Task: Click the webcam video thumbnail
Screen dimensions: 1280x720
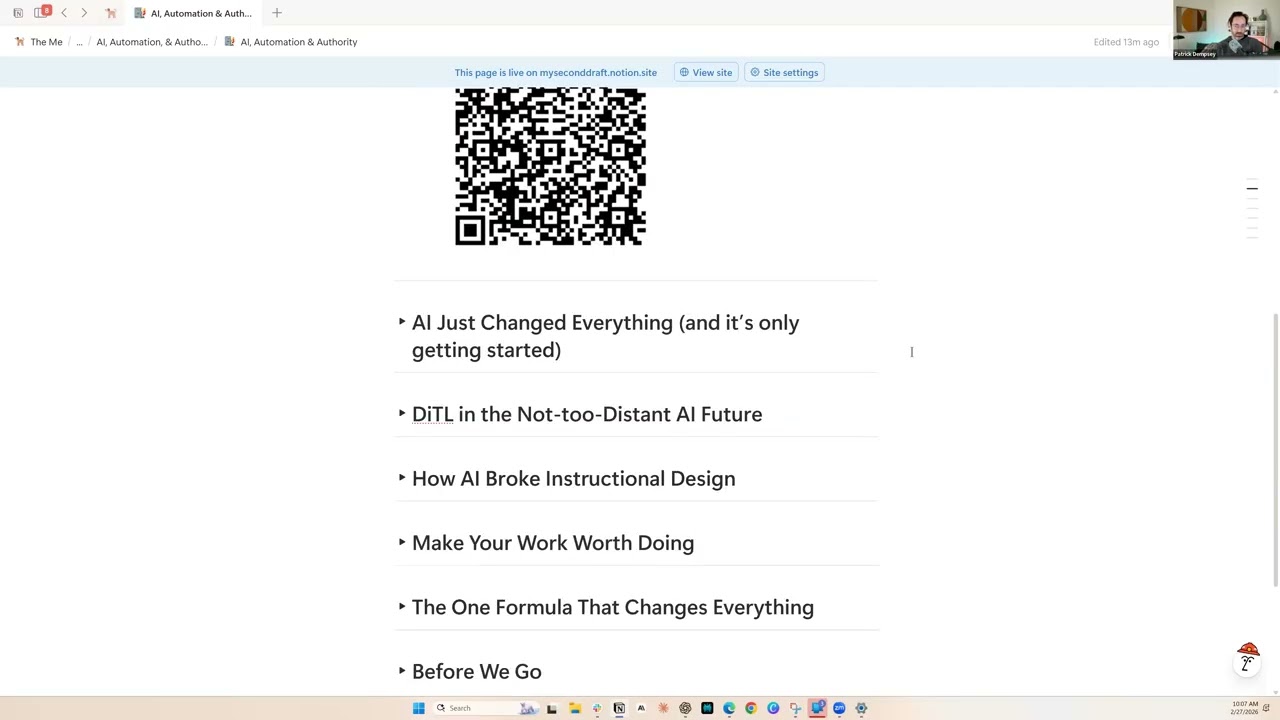Action: [x=1226, y=30]
